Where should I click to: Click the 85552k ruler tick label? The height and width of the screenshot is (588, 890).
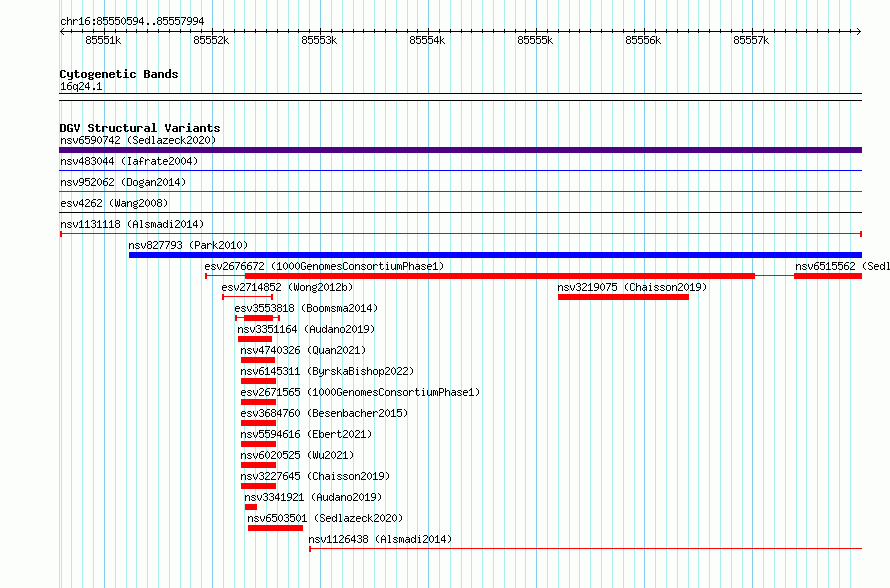point(211,40)
